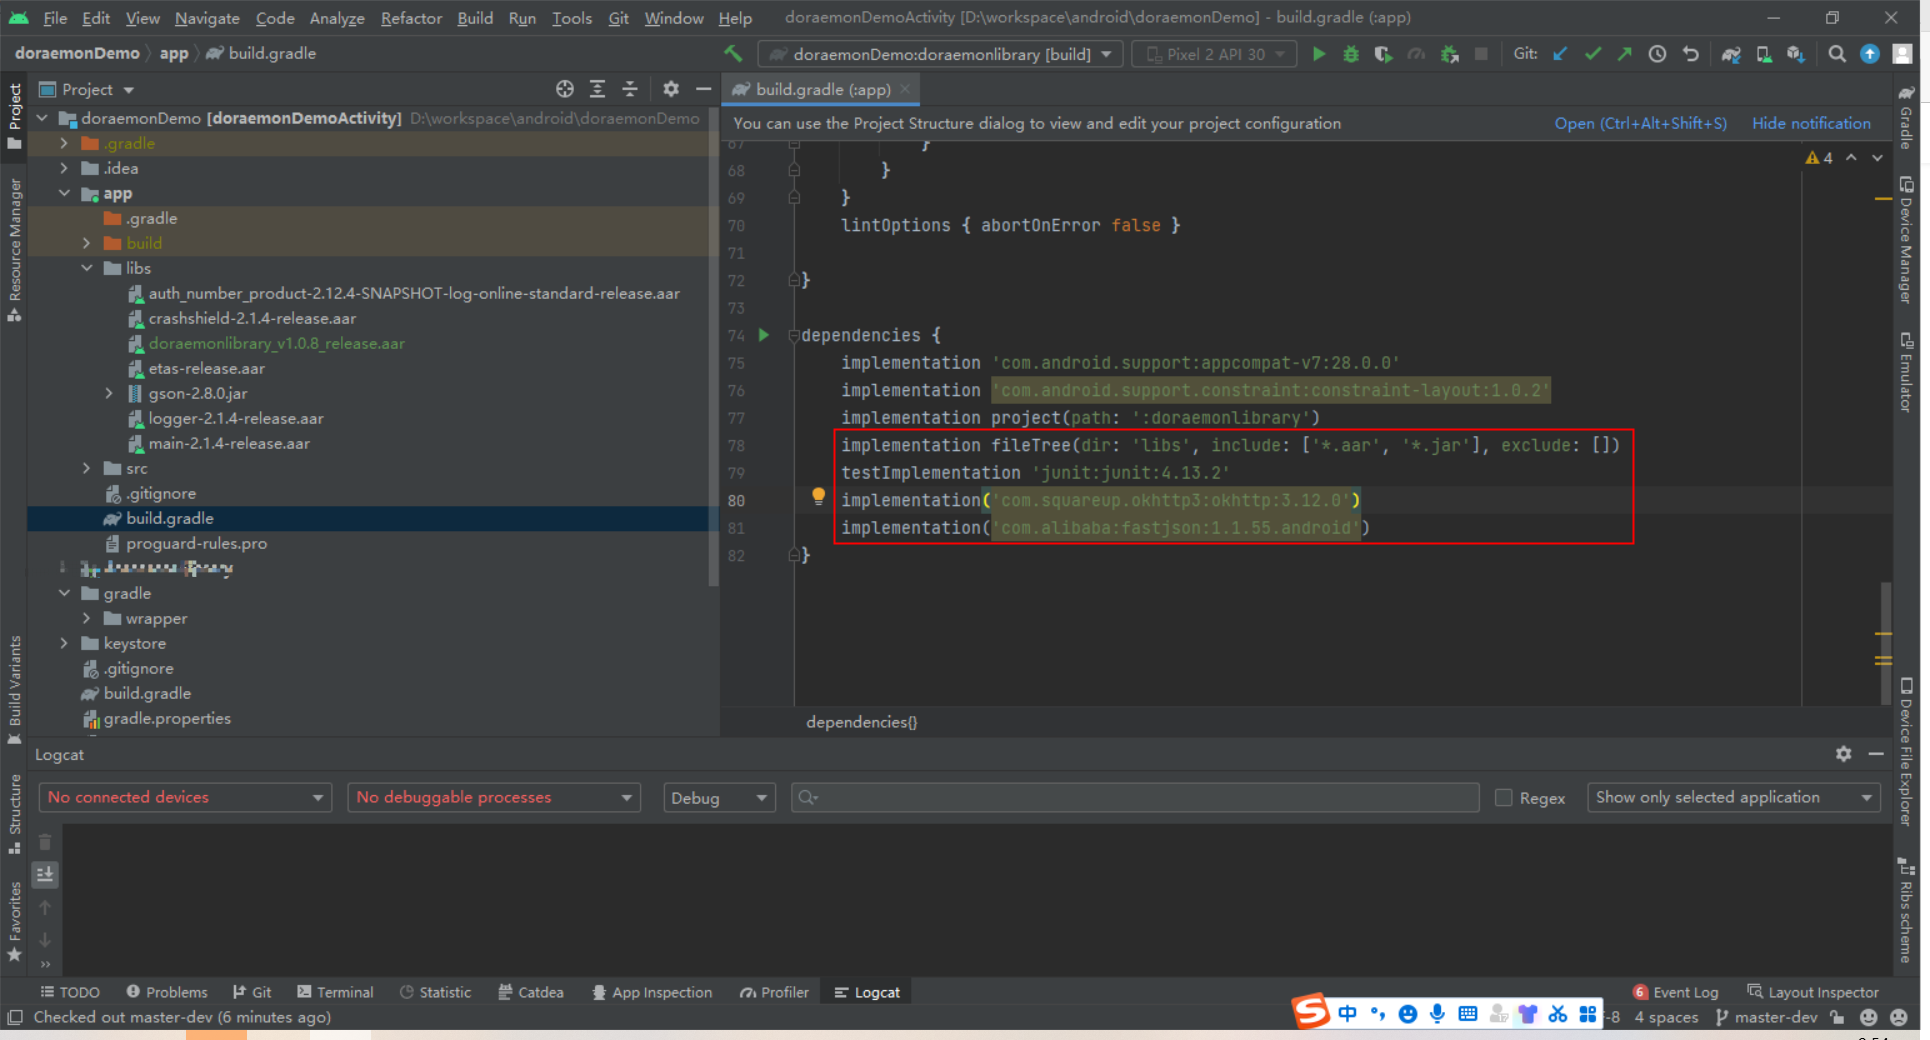The width and height of the screenshot is (1930, 1040).
Task: Hide the Project panel with minus icon
Action: pyautogui.click(x=704, y=89)
